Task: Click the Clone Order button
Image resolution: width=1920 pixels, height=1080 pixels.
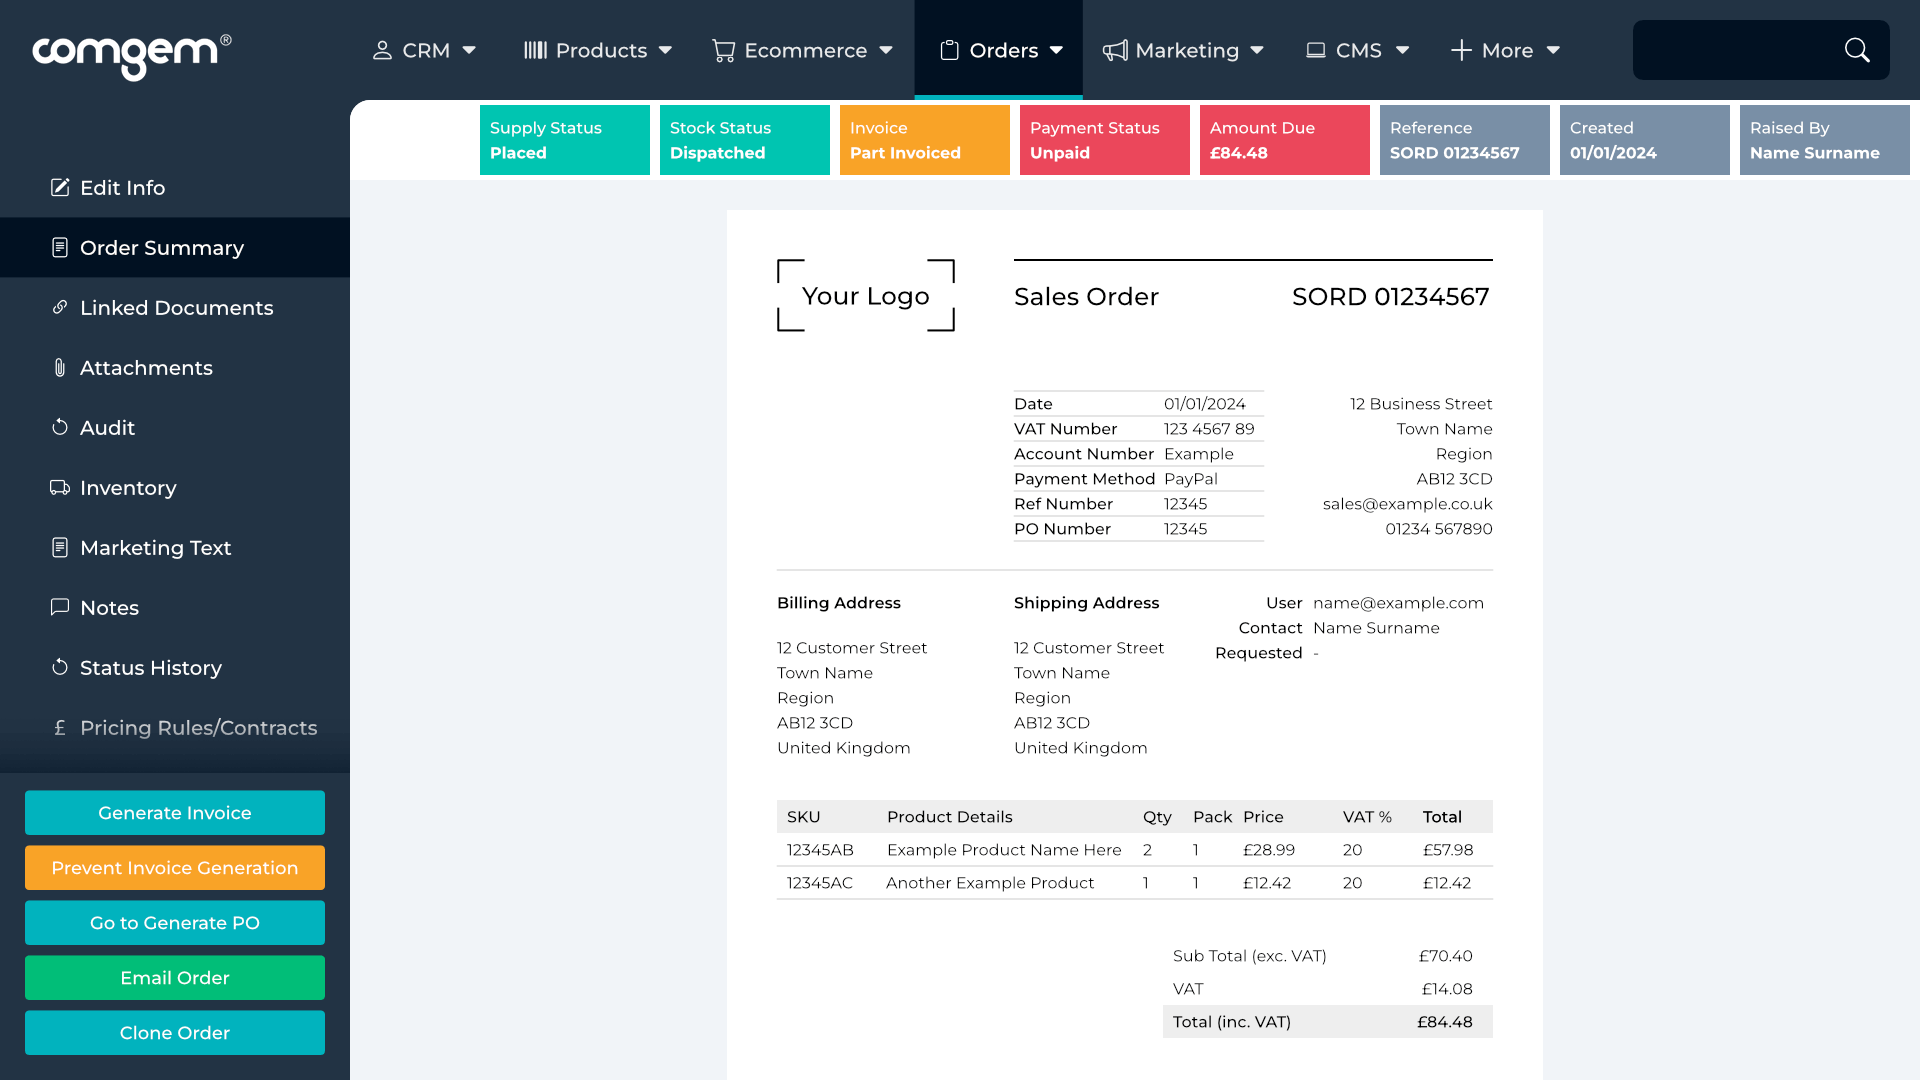Action: [x=174, y=1032]
